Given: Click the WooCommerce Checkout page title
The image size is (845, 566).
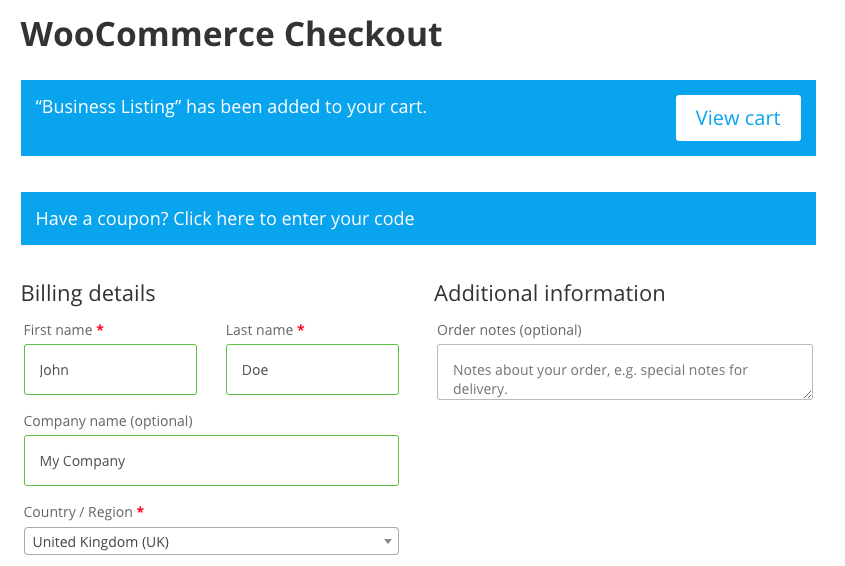Looking at the screenshot, I should (231, 34).
